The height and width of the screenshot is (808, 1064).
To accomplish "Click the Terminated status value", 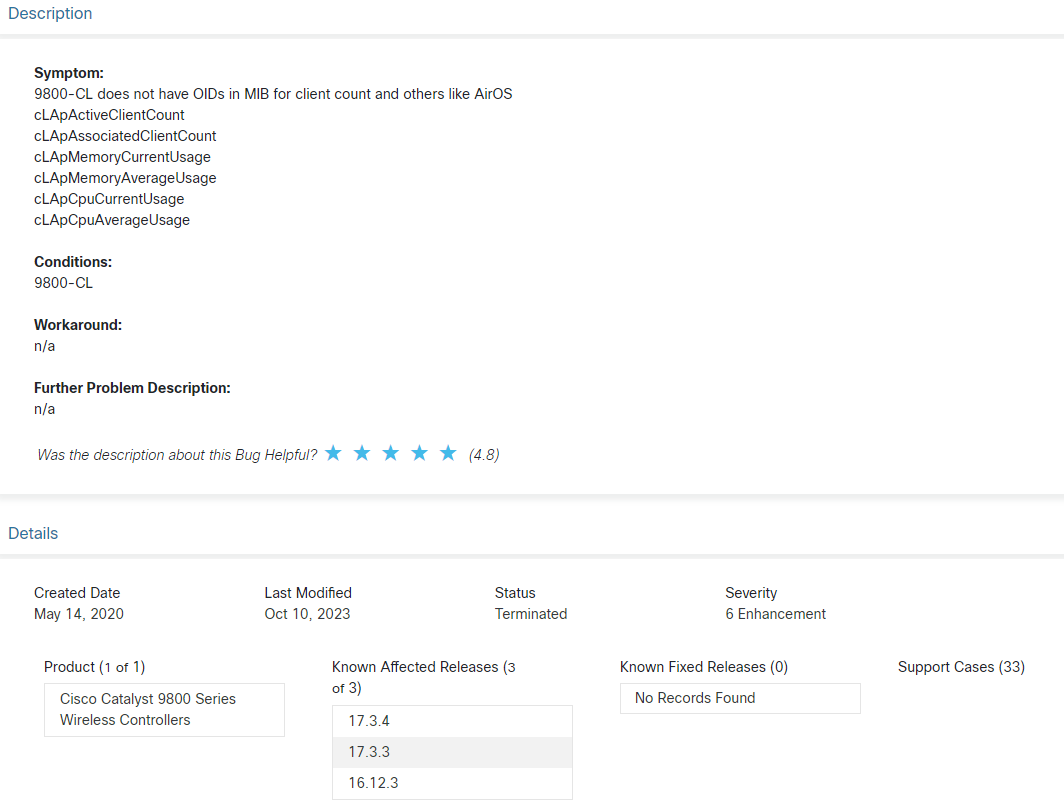I will point(531,614).
